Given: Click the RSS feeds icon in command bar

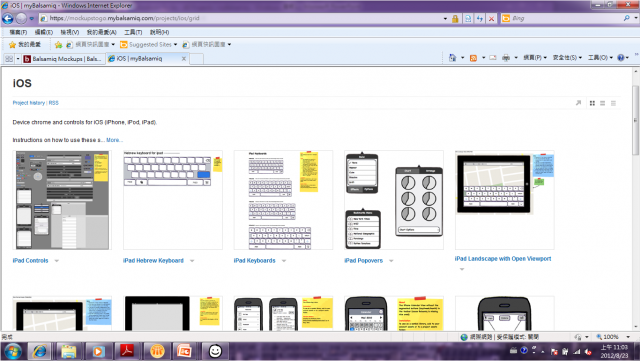Looking at the screenshot, I should (473, 58).
